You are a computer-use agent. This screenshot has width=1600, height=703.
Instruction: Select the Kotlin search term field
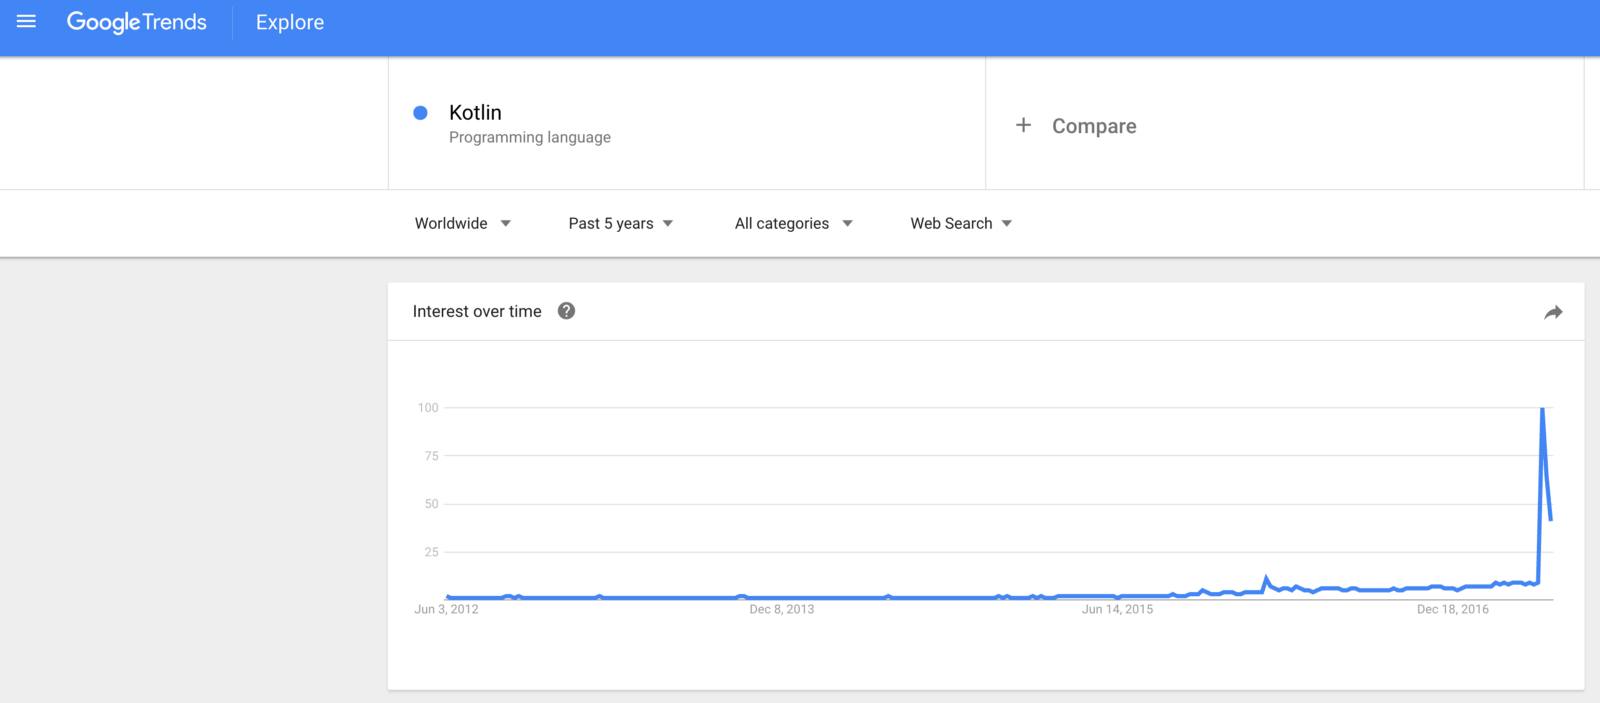[475, 113]
